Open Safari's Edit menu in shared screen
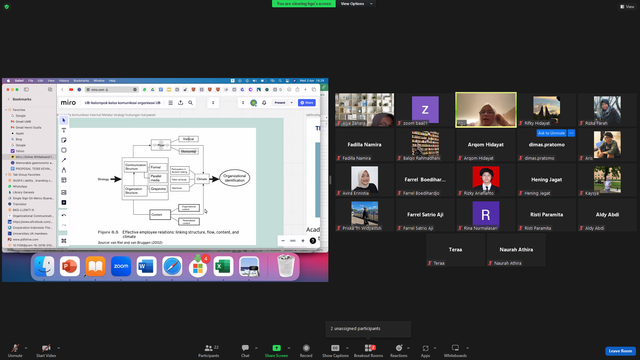Viewport: 640px width, 360px height. (40, 81)
